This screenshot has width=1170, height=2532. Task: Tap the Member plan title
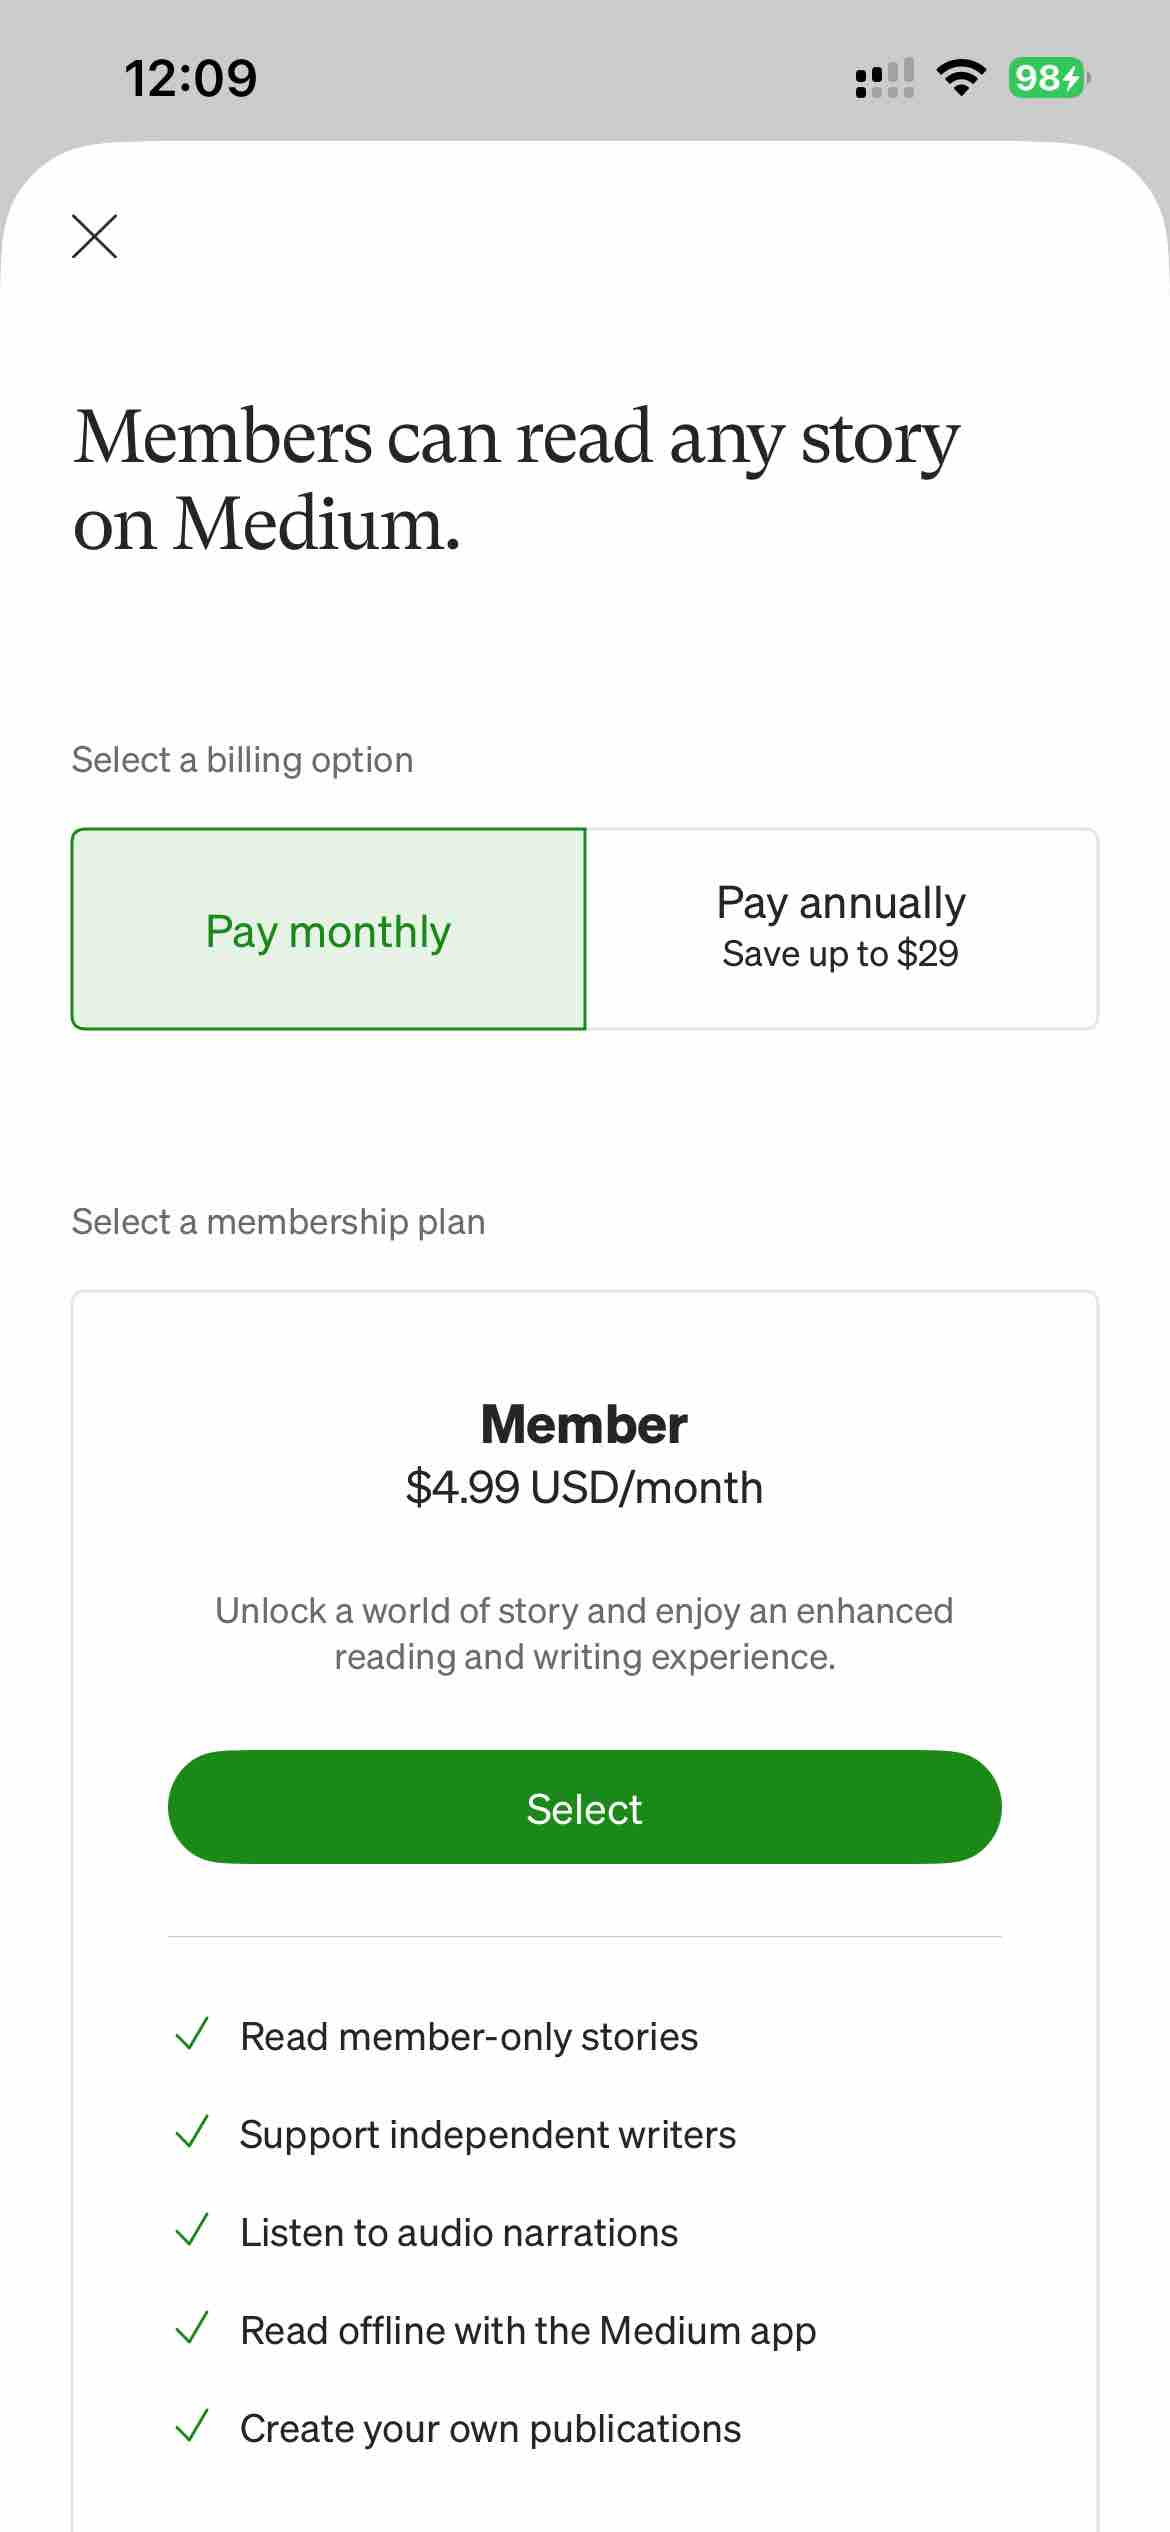584,1424
